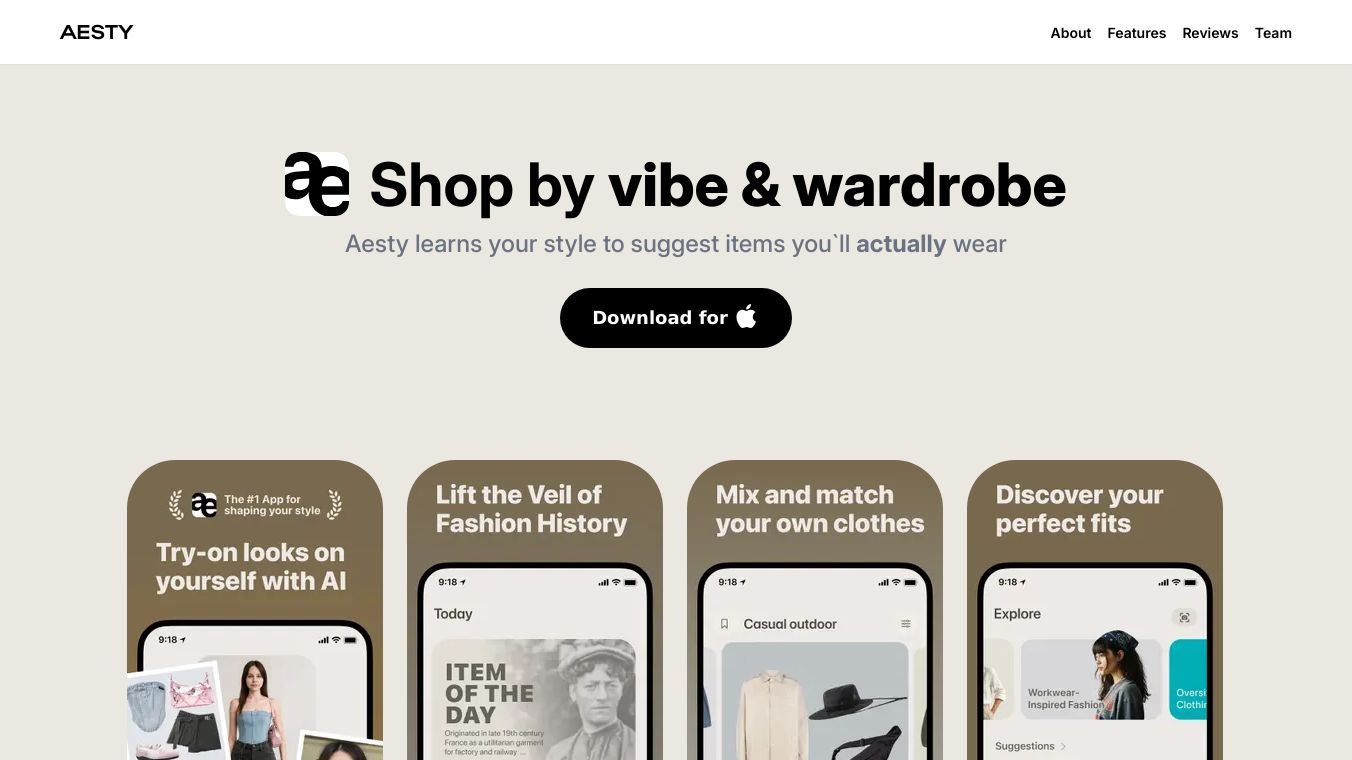Click the Download for Apple button
Viewport: 1352px width, 760px height.
click(676, 318)
